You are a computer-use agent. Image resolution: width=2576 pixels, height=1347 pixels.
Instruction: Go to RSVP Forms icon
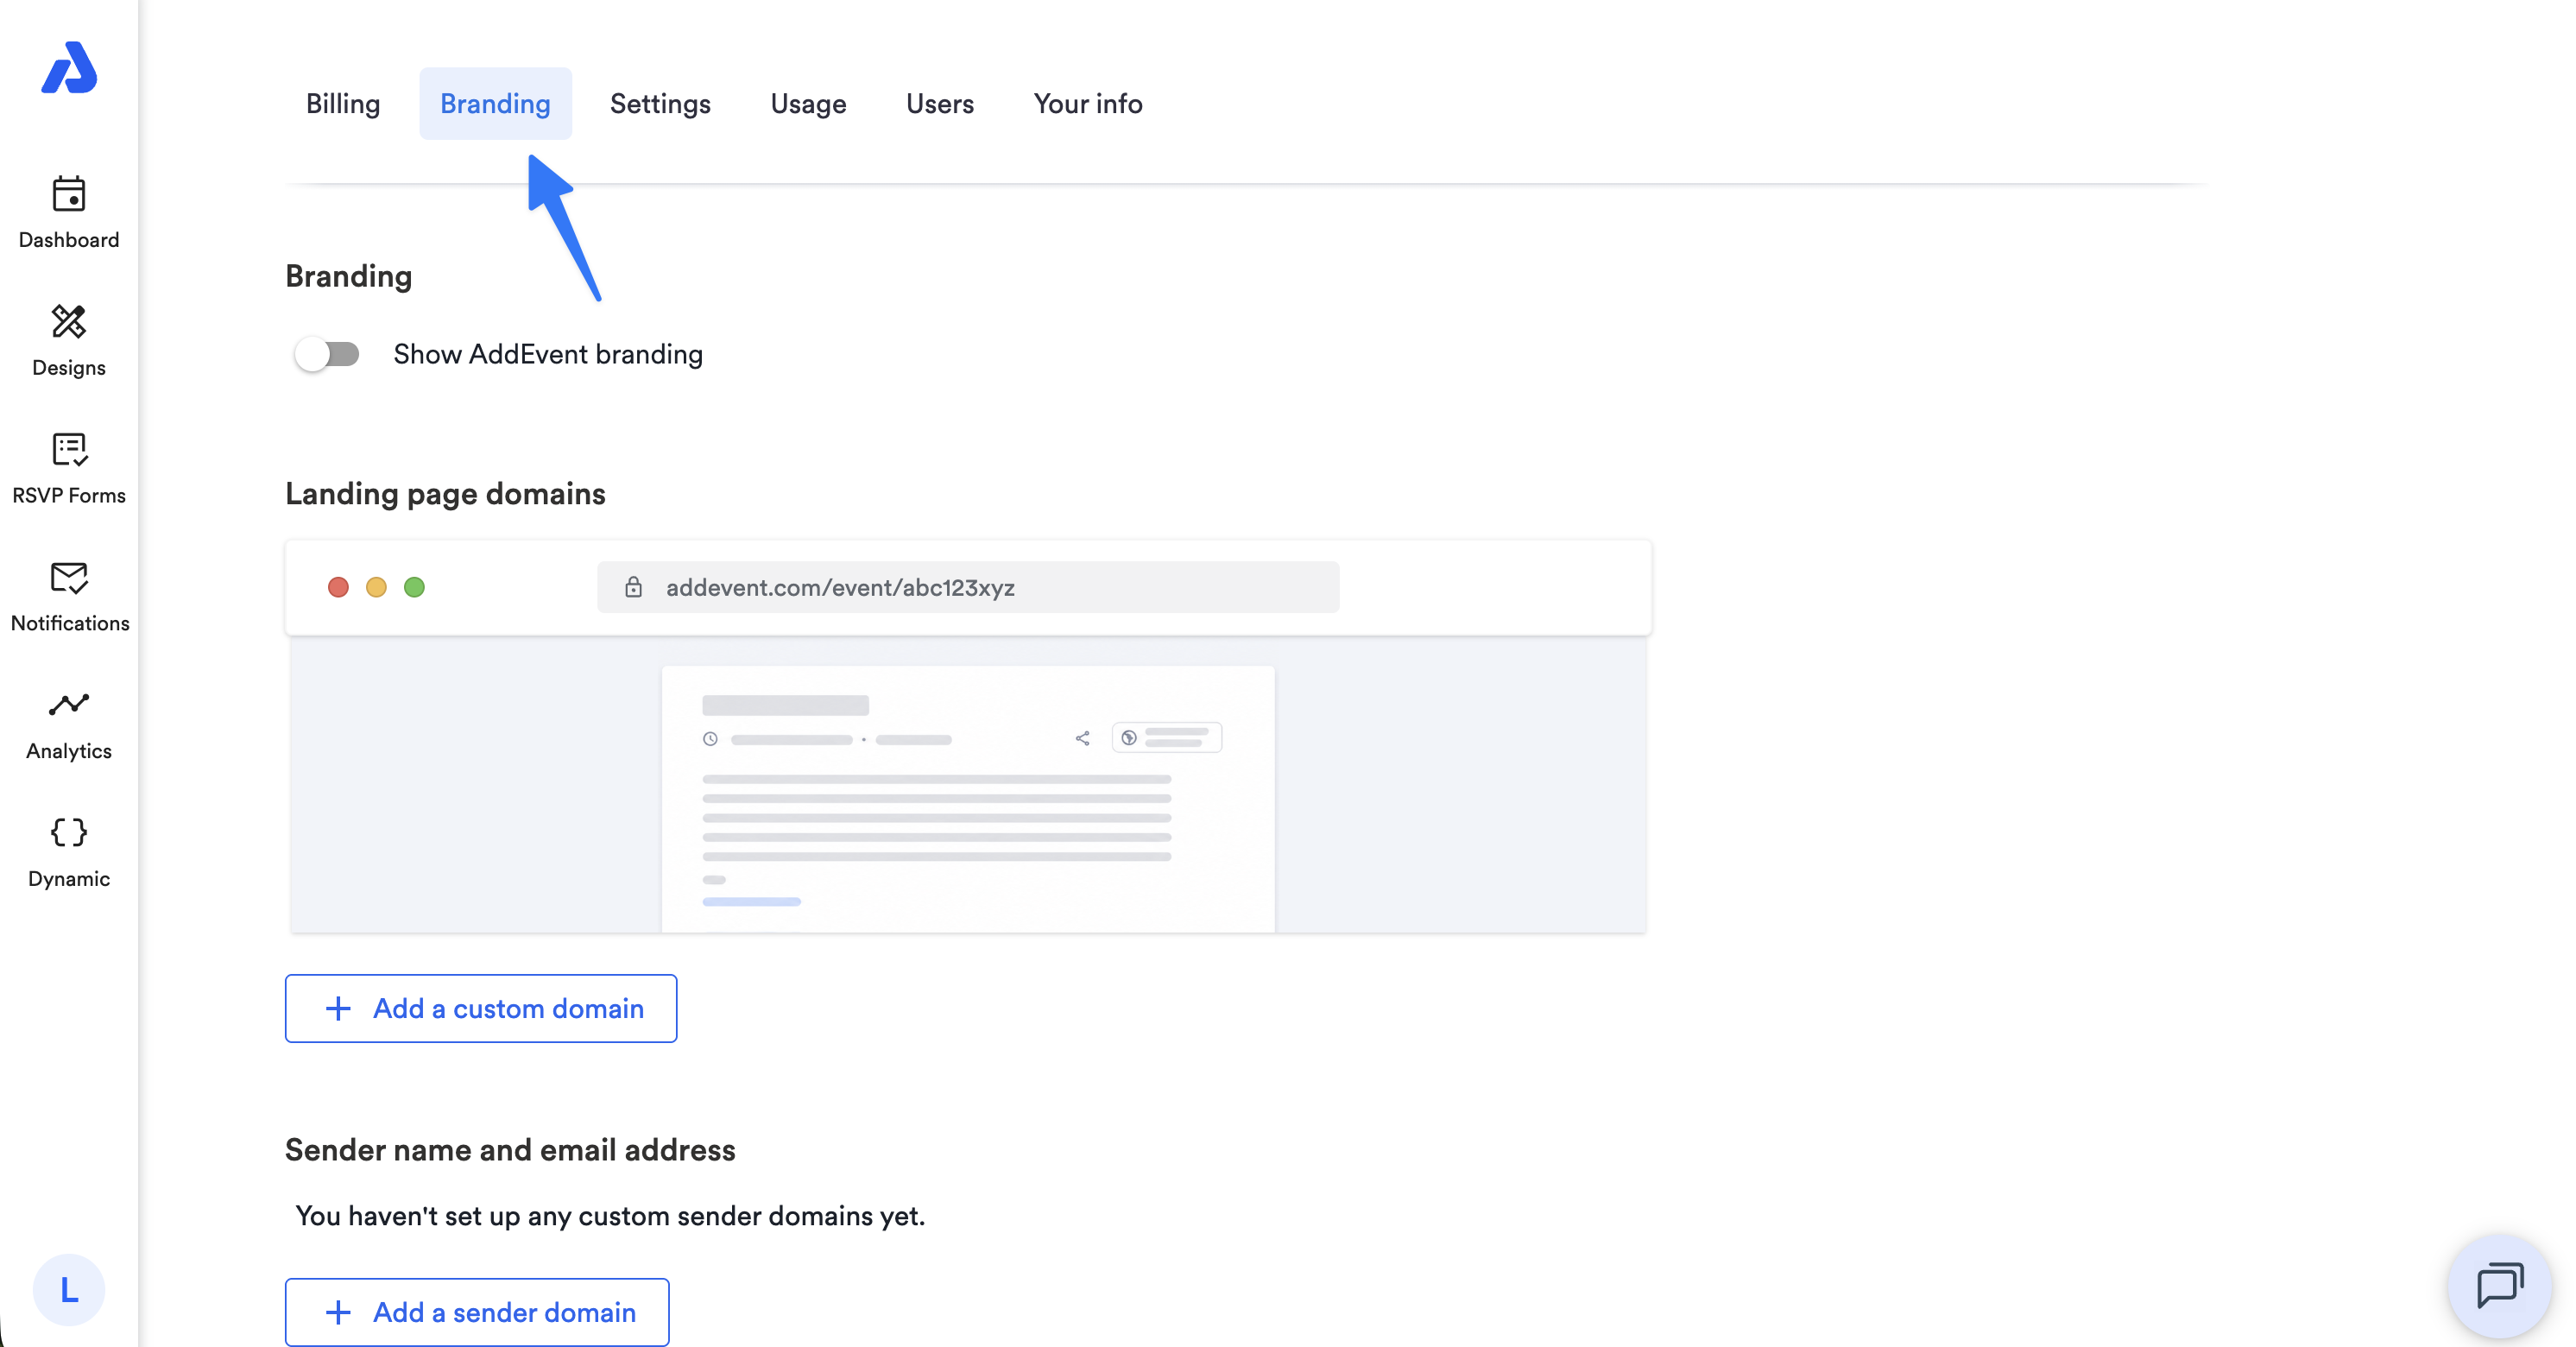(69, 450)
